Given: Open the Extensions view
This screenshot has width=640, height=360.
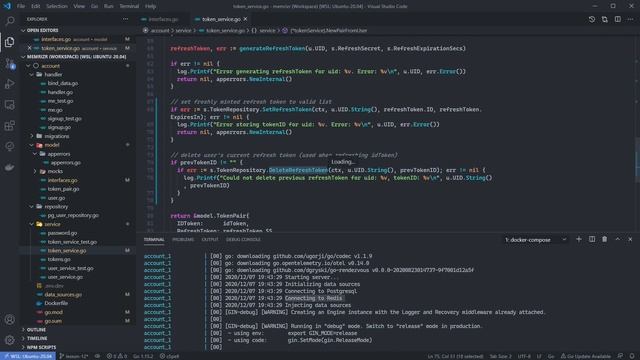Looking at the screenshot, I should 10,125.
